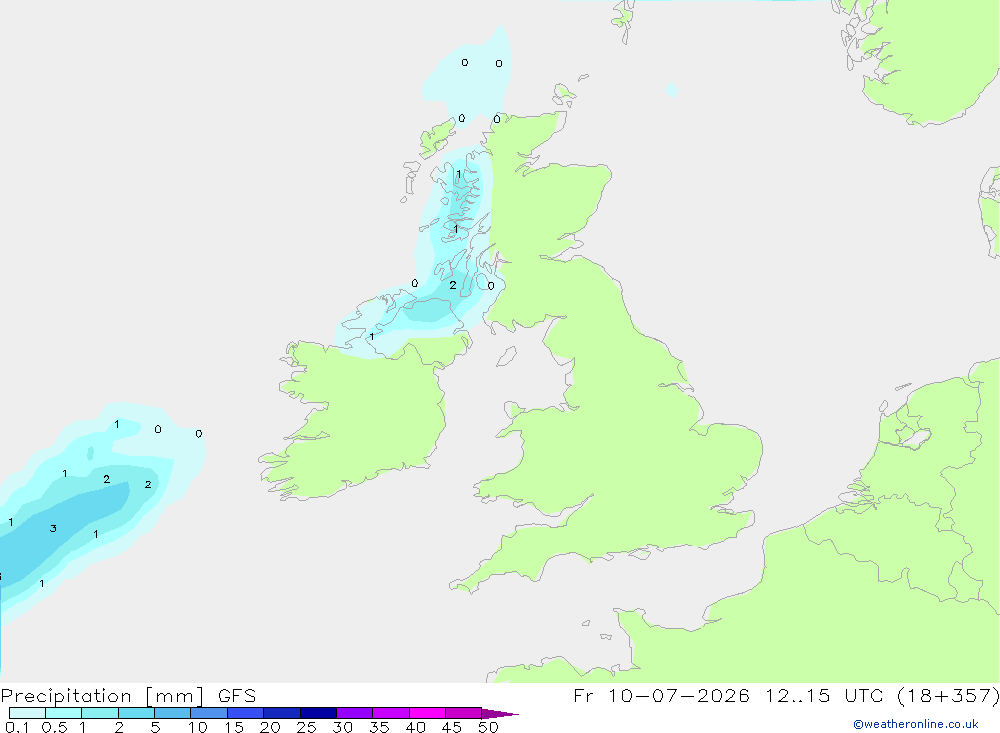1000x733 pixels.
Task: Click the '10' legend scale label
Action: point(197,727)
